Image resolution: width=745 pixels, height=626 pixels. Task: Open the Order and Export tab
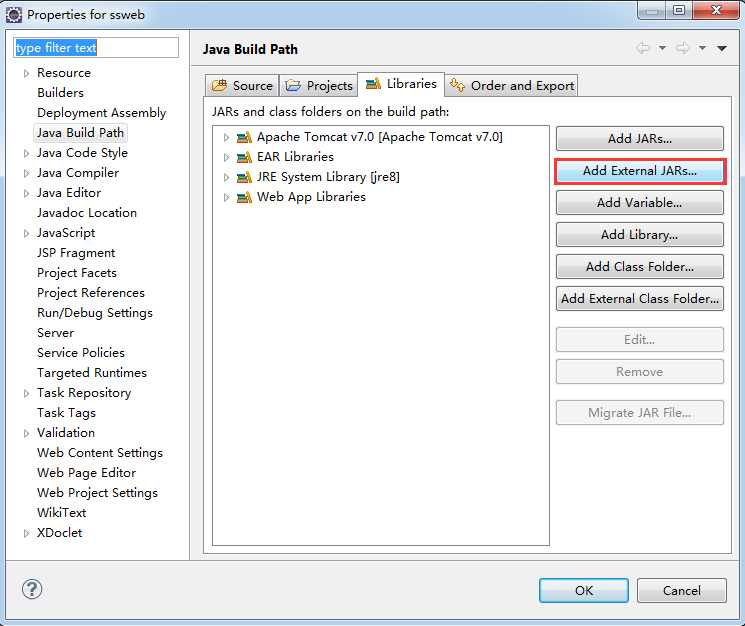pos(511,85)
